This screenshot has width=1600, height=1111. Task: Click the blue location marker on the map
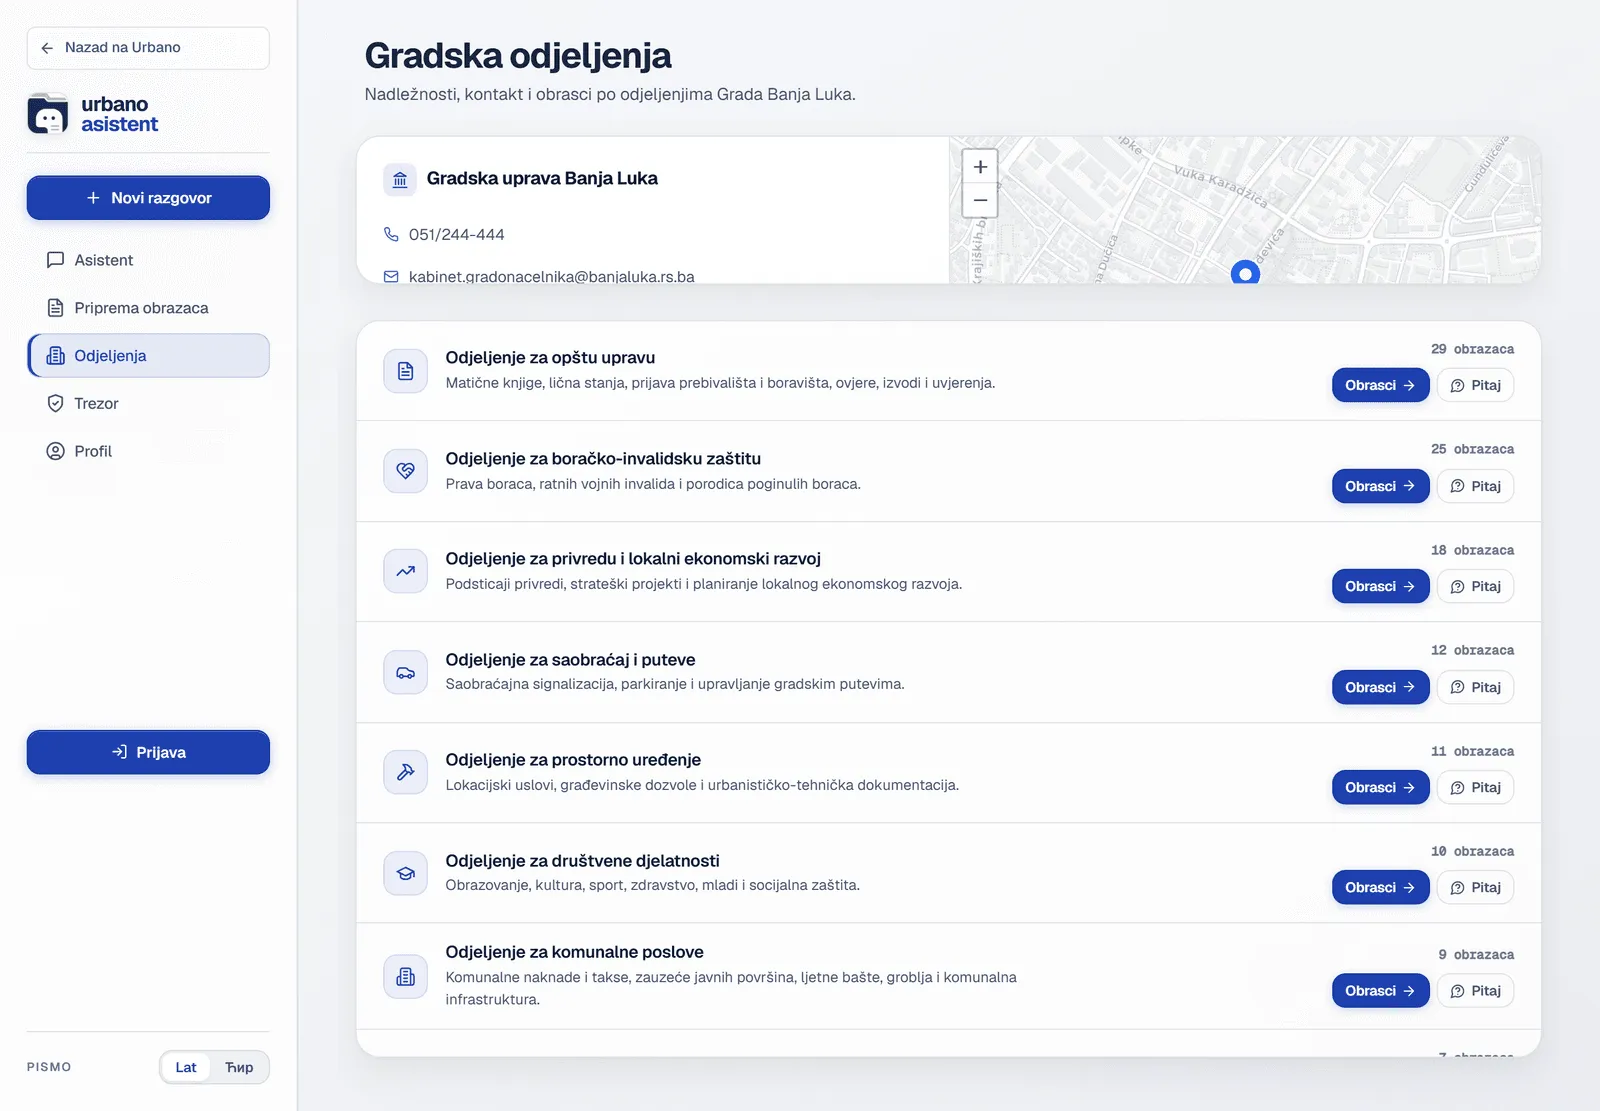1245,273
